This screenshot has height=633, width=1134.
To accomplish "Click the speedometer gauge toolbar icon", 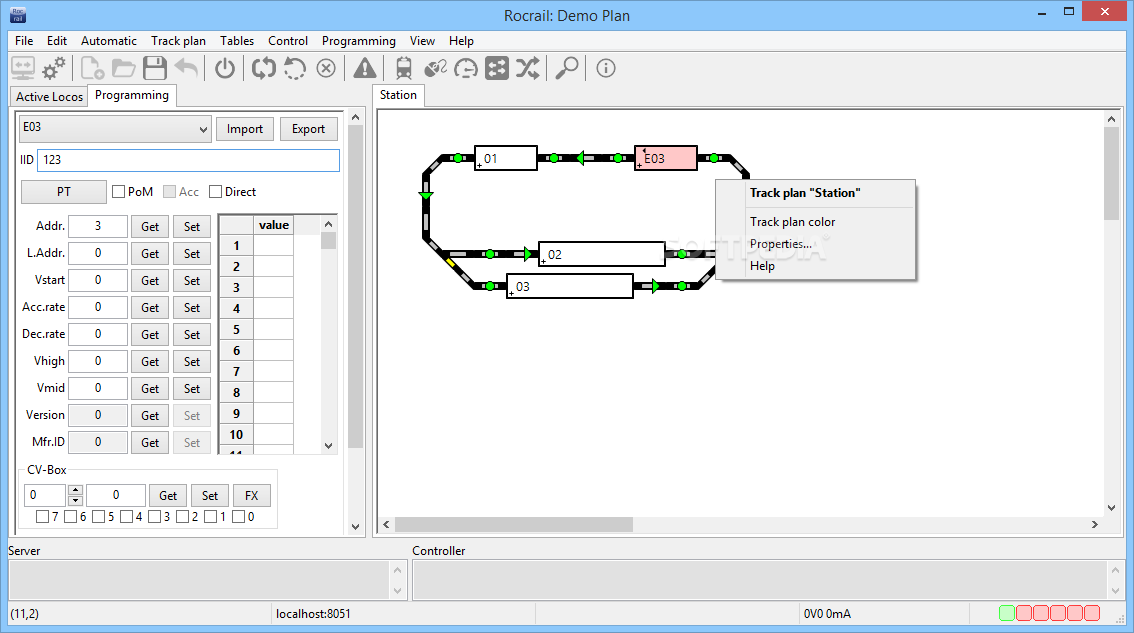I will pos(466,69).
